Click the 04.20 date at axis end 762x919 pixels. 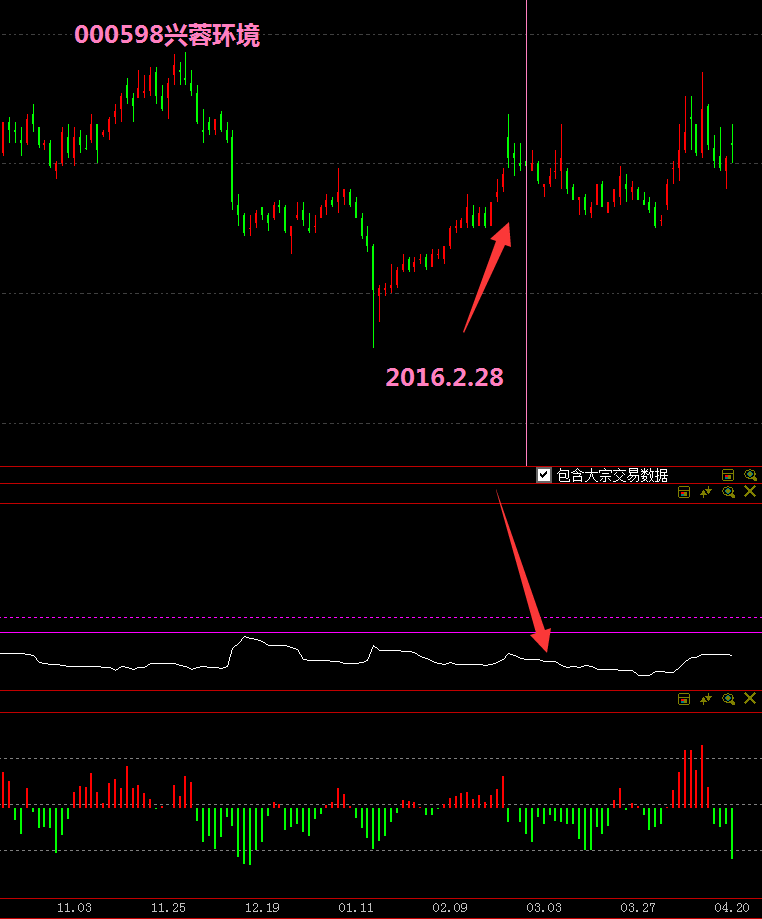(732, 908)
